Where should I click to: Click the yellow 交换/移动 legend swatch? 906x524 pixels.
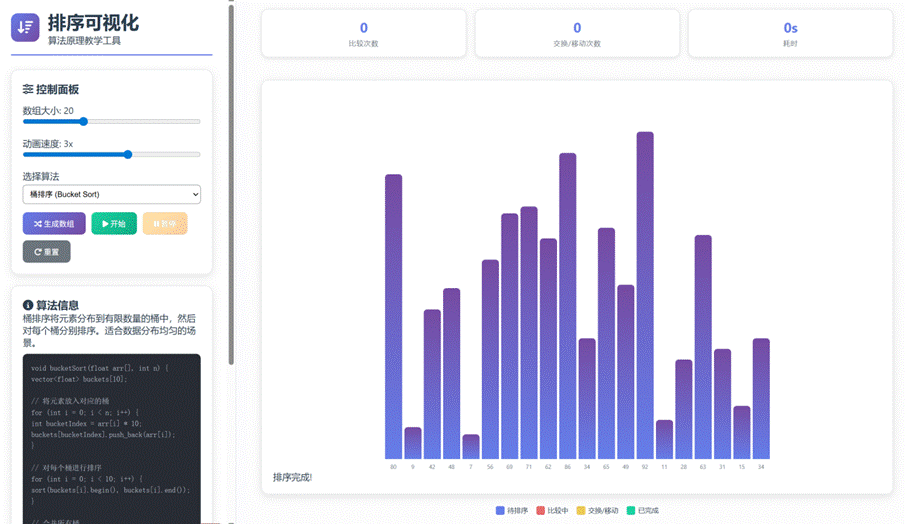(582, 511)
